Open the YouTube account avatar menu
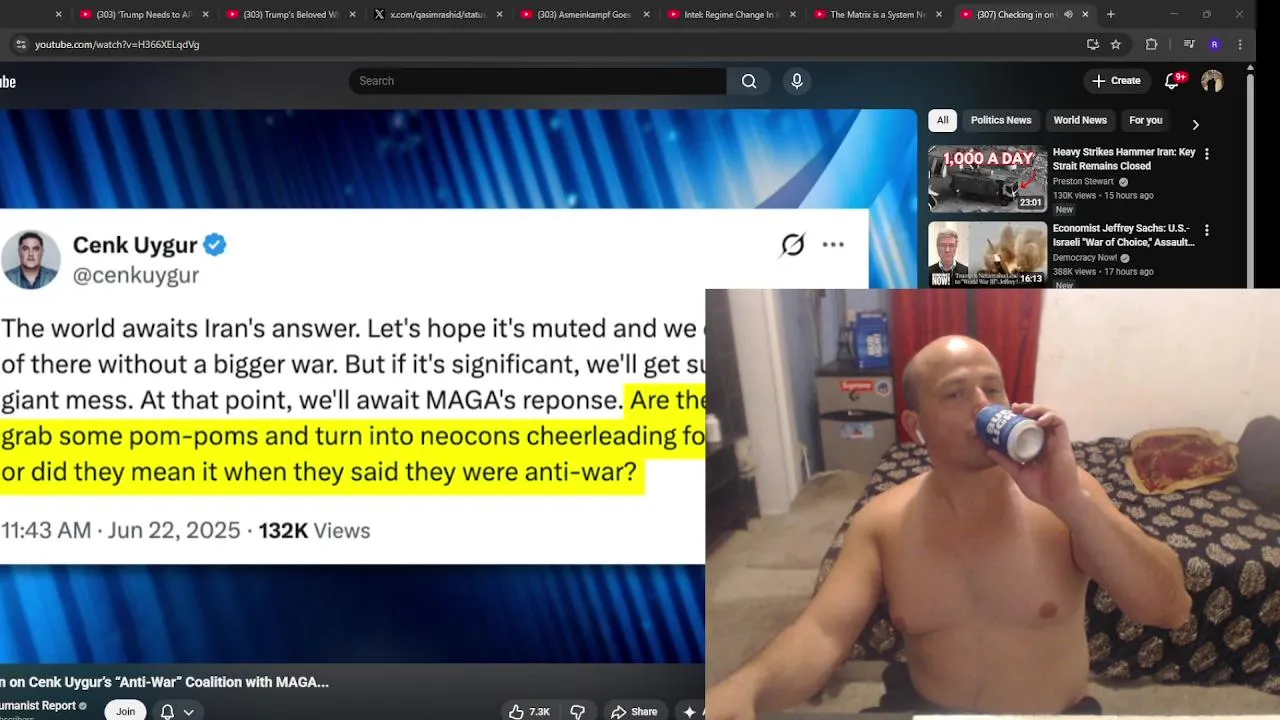1280x720 pixels. (x=1212, y=81)
